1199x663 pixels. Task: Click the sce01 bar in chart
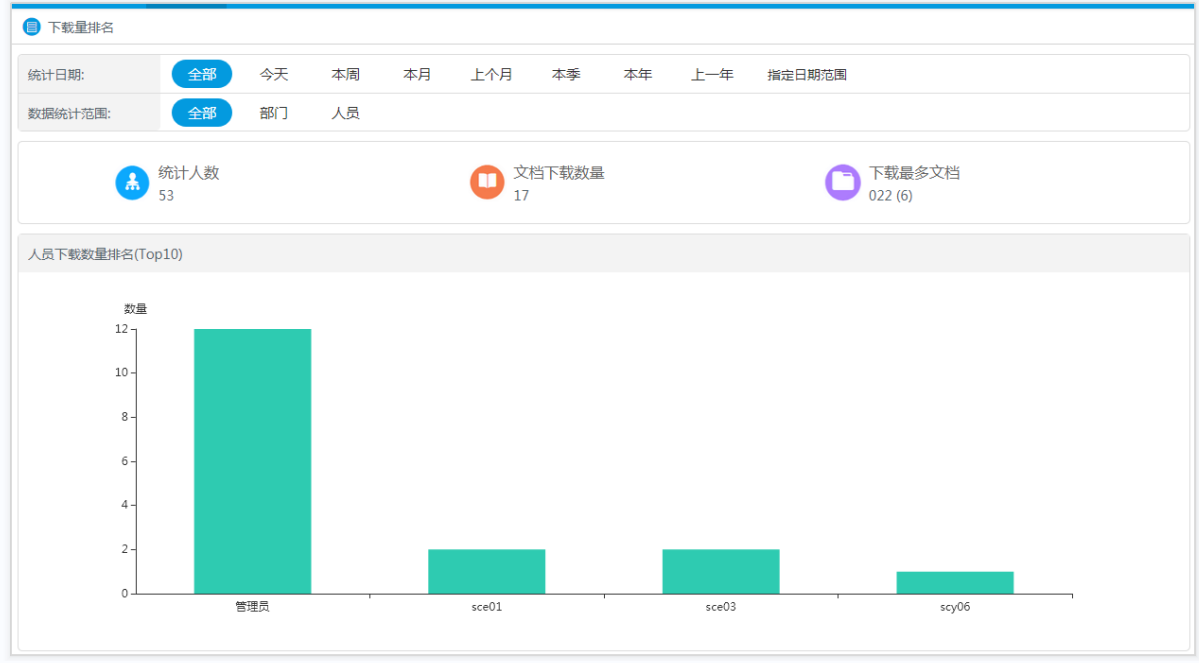tap(486, 571)
